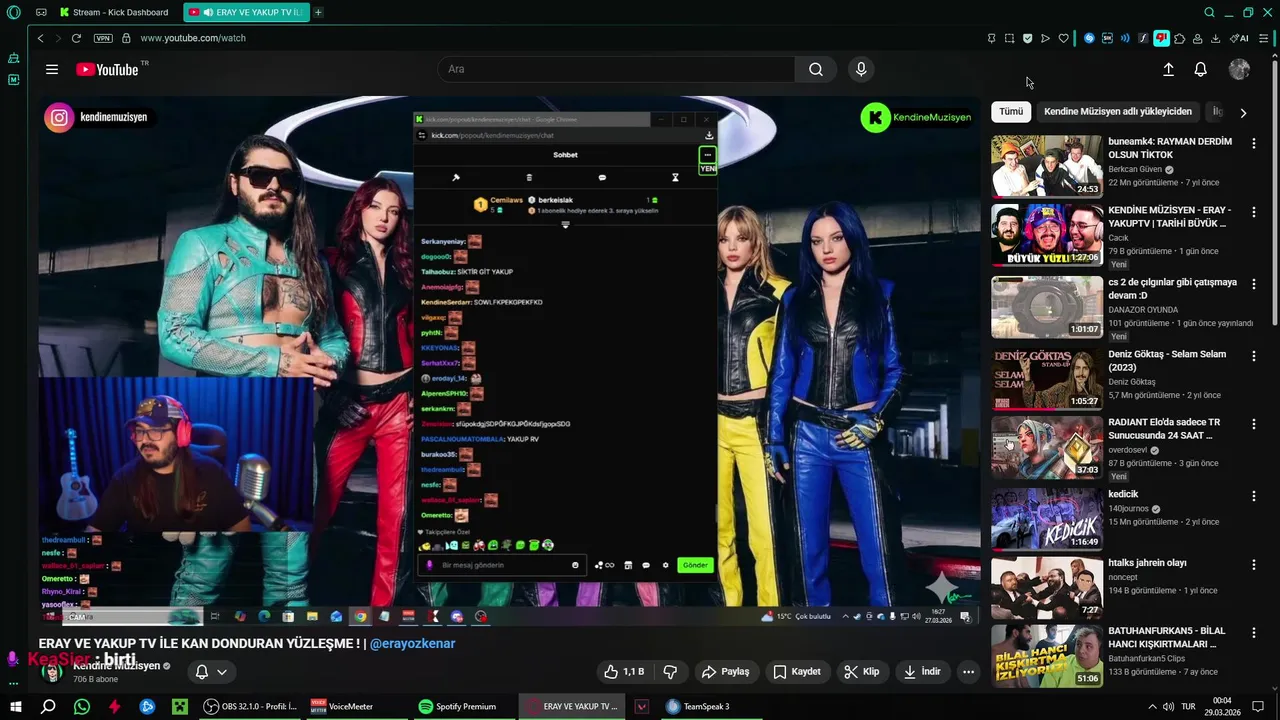Image resolution: width=1280 pixels, height=720 pixels.
Task: Open the account avatar menu
Action: click(1239, 69)
